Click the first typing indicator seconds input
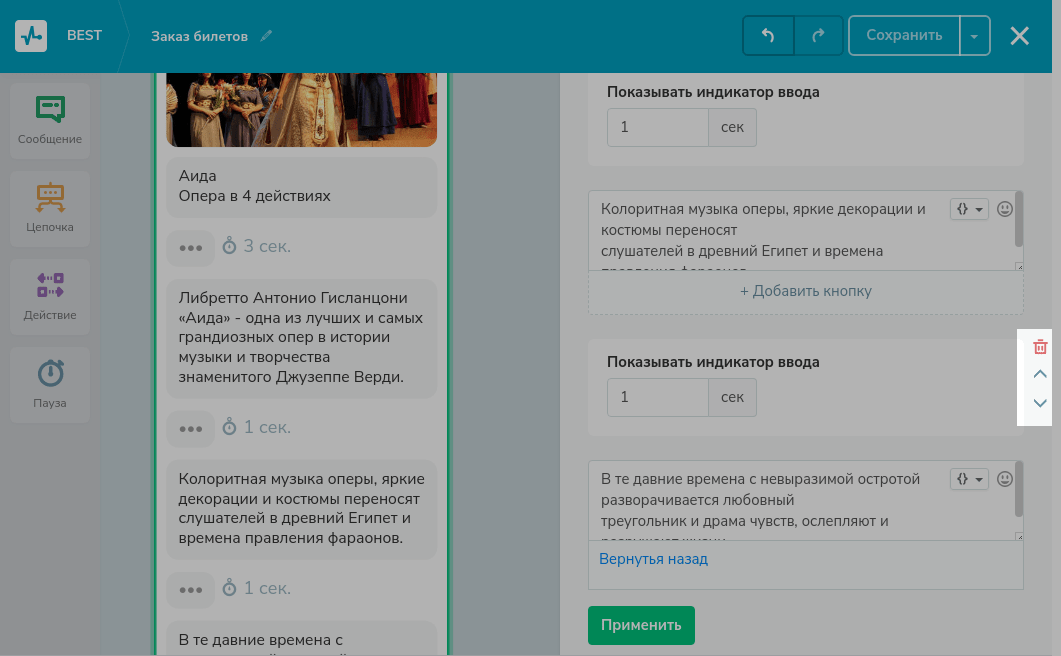Image resolution: width=1061 pixels, height=656 pixels. 657,127
